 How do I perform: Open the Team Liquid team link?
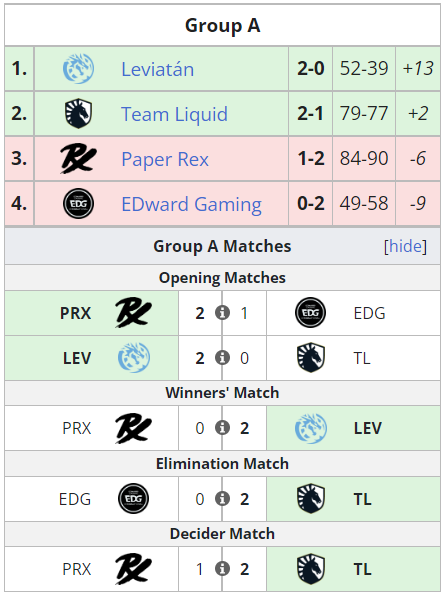coord(174,114)
